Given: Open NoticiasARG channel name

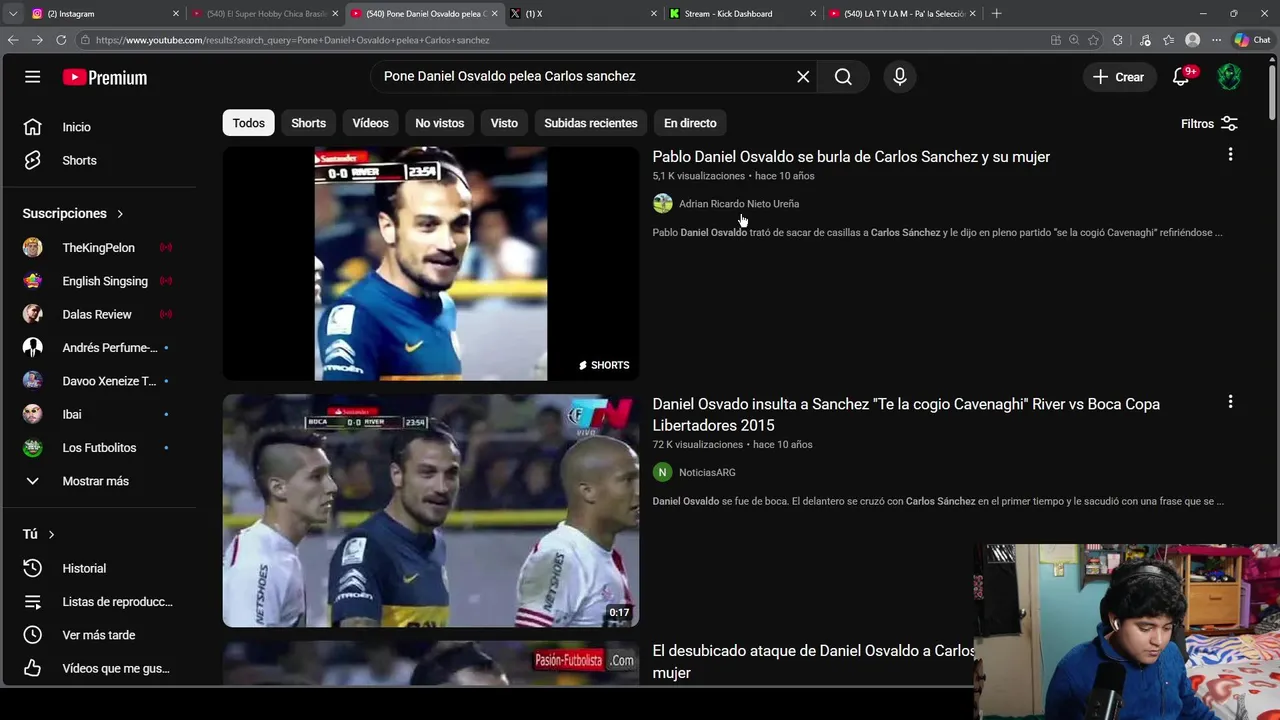Looking at the screenshot, I should point(707,472).
